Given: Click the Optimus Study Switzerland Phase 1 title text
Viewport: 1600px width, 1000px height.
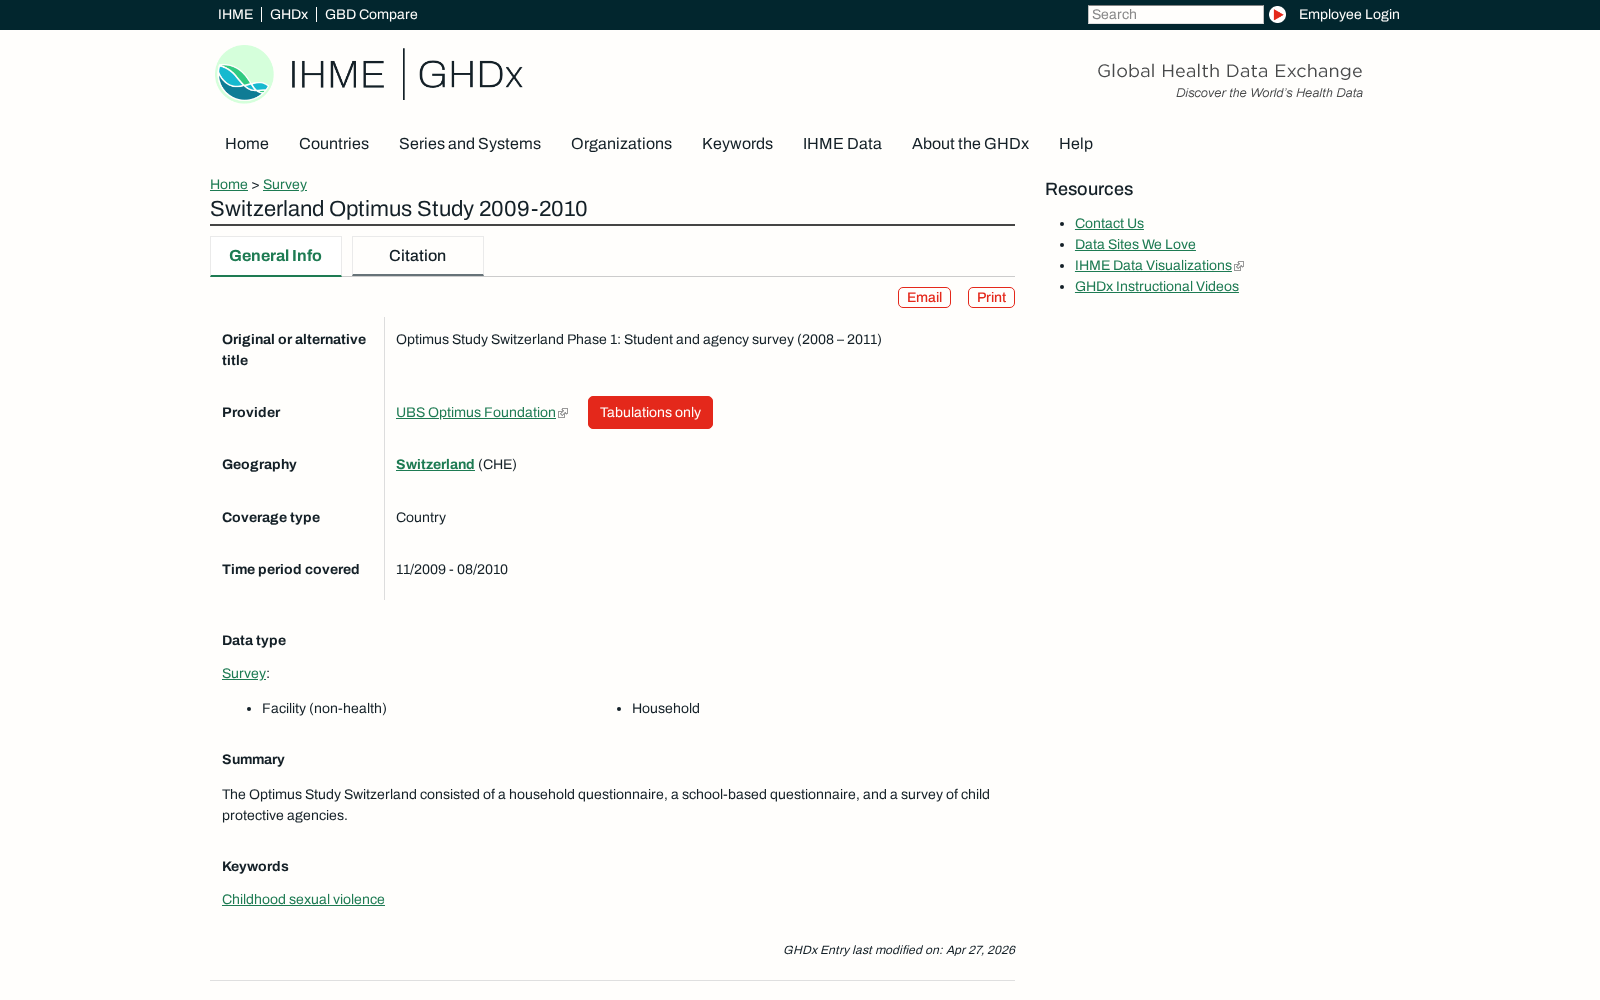Looking at the screenshot, I should pyautogui.click(x=639, y=340).
